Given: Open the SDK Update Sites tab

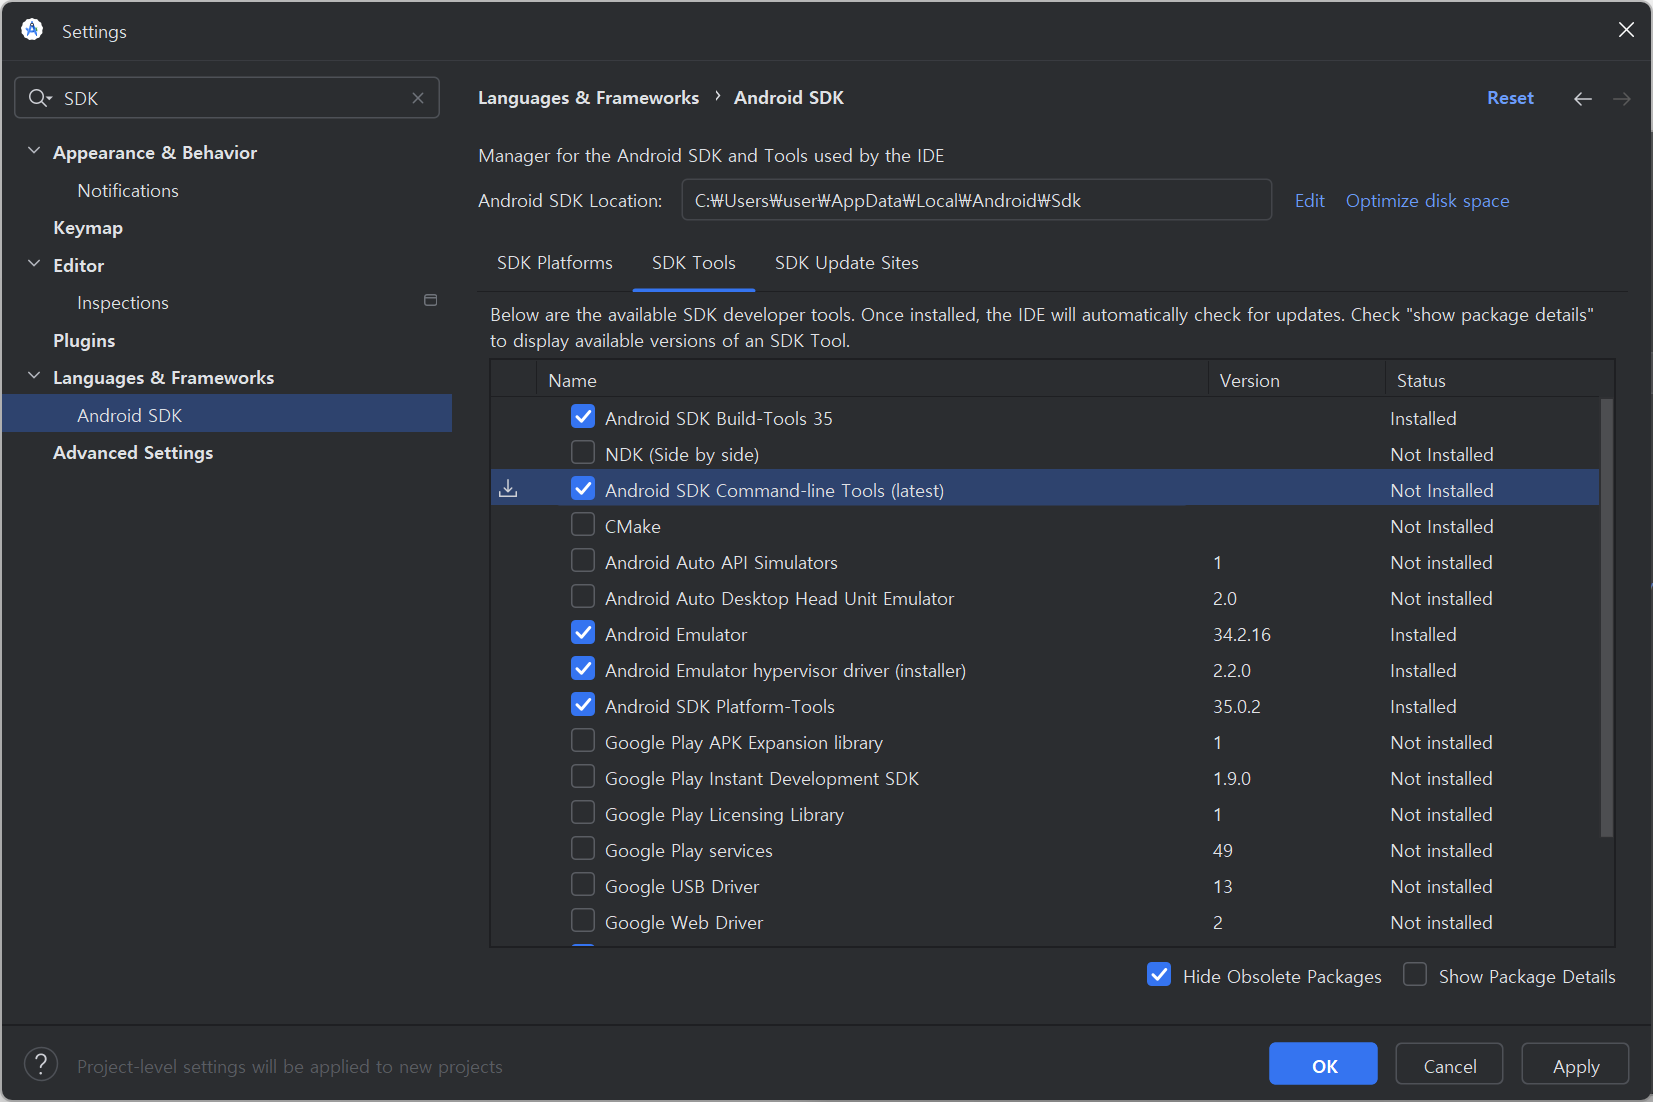Looking at the screenshot, I should [847, 263].
